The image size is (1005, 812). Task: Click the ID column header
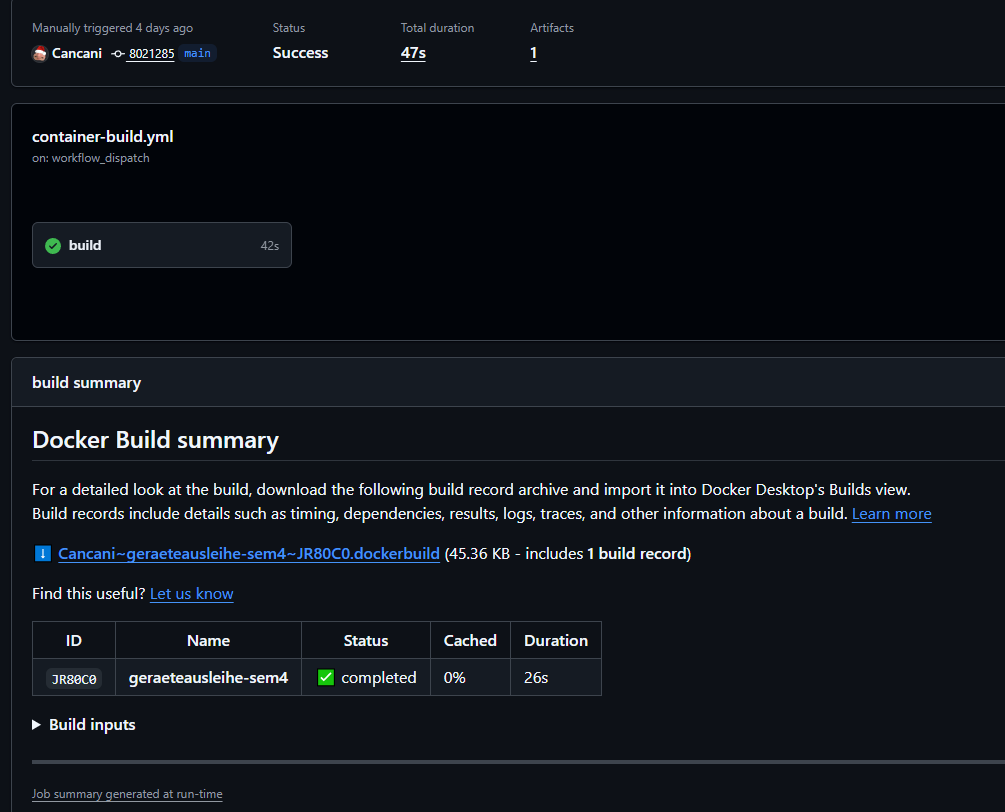tap(74, 640)
